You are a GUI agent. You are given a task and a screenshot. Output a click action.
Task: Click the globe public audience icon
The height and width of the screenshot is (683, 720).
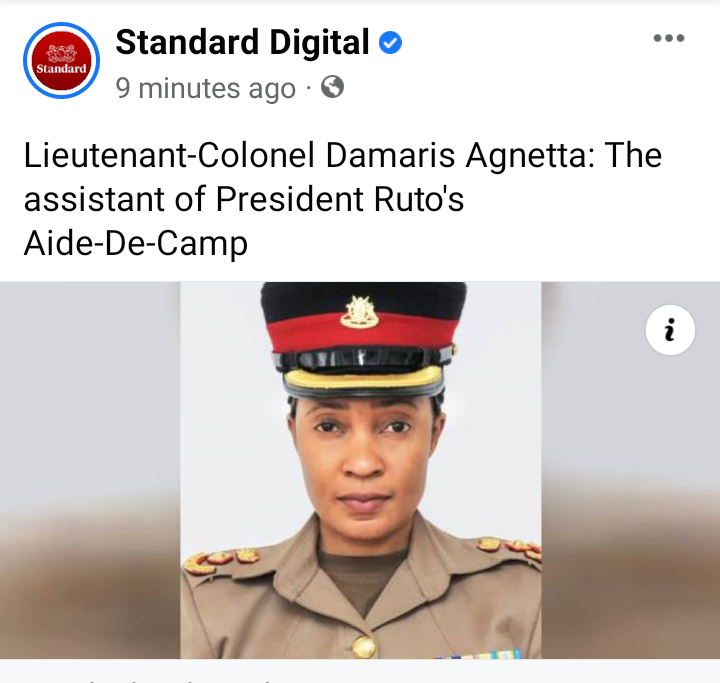(332, 87)
